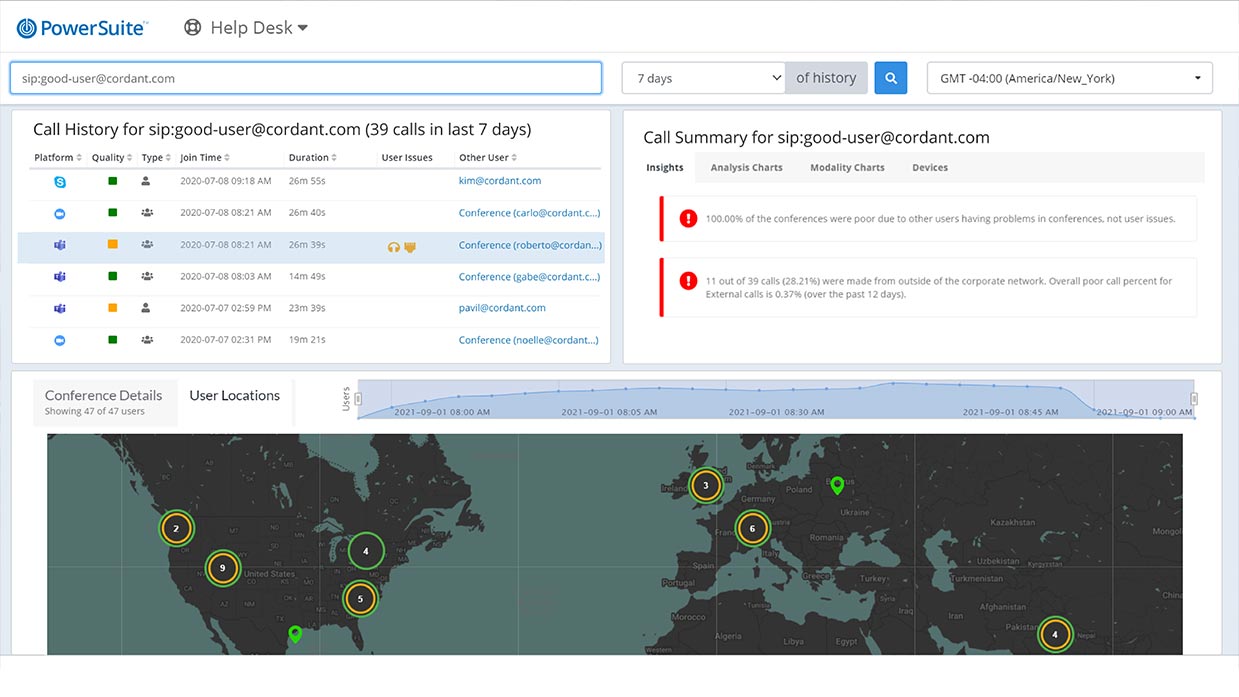Click the Teams icon on the 08:03 AM call
Viewport: 1239px width, 697px height.
coord(60,277)
